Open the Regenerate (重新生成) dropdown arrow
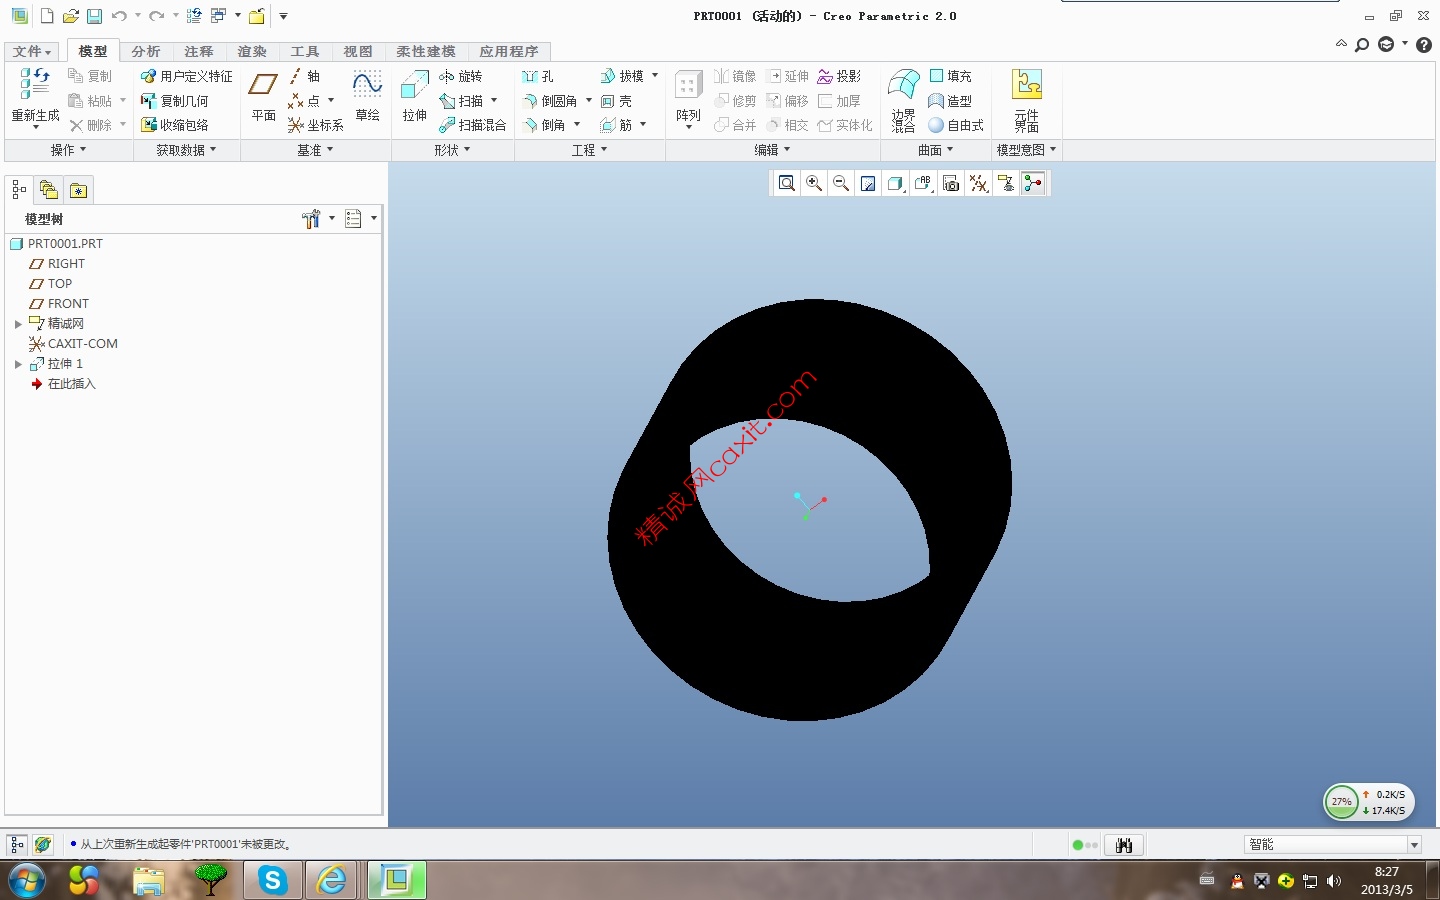The image size is (1440, 900). (35, 127)
